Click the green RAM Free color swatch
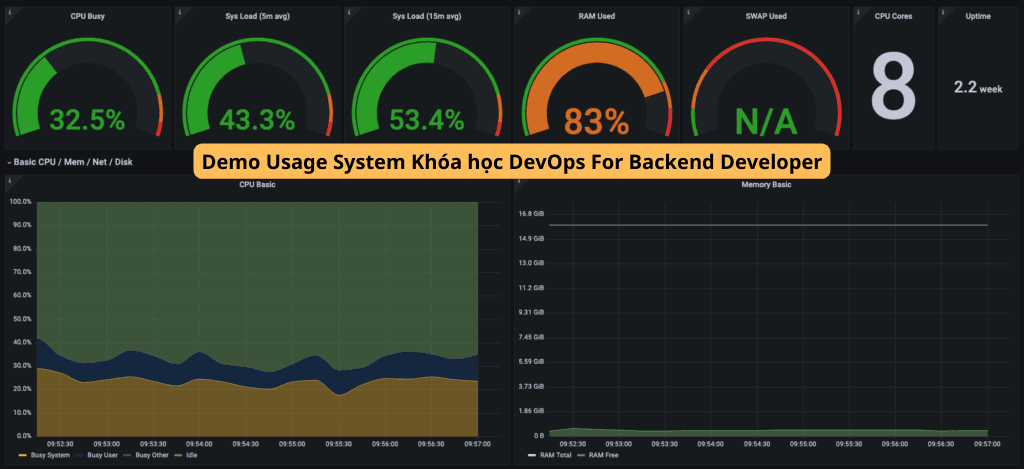 [x=582, y=455]
